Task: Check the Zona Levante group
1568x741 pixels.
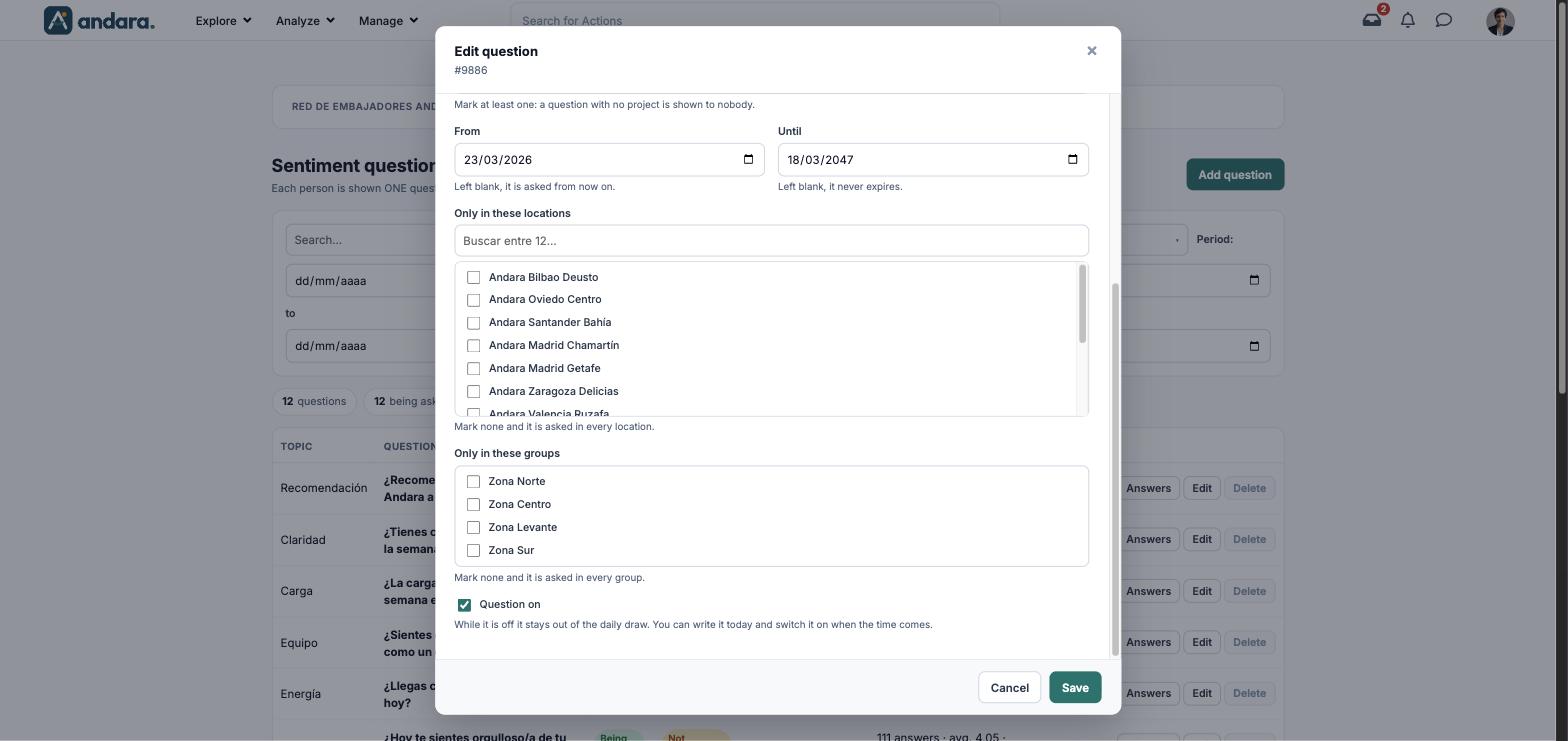Action: (474, 528)
